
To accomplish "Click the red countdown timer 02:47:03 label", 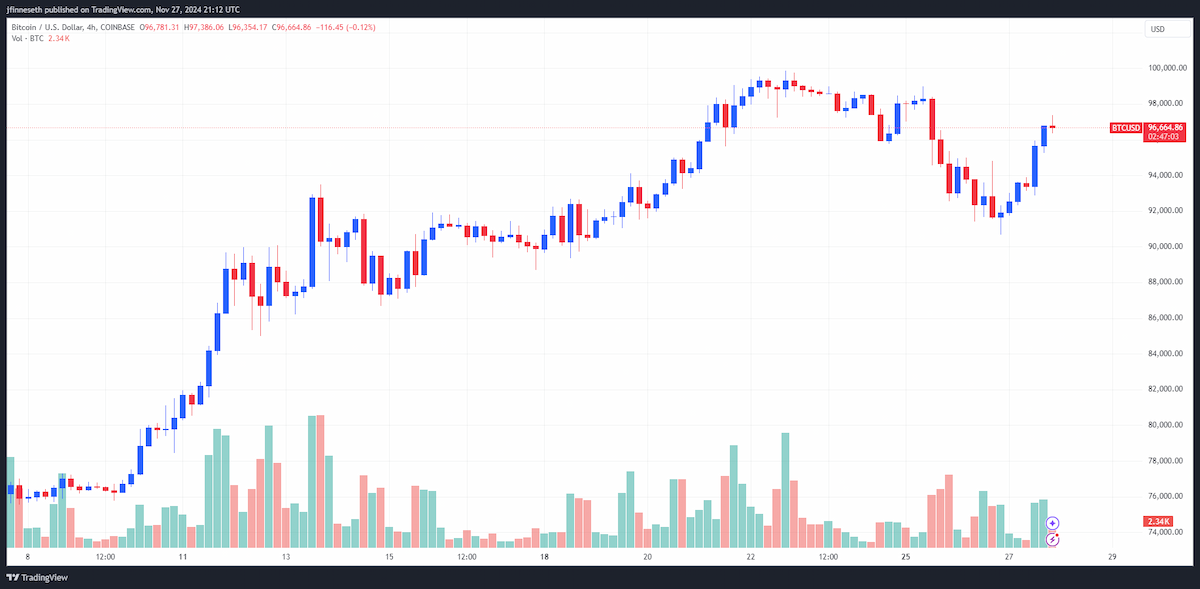I will click(1166, 137).
